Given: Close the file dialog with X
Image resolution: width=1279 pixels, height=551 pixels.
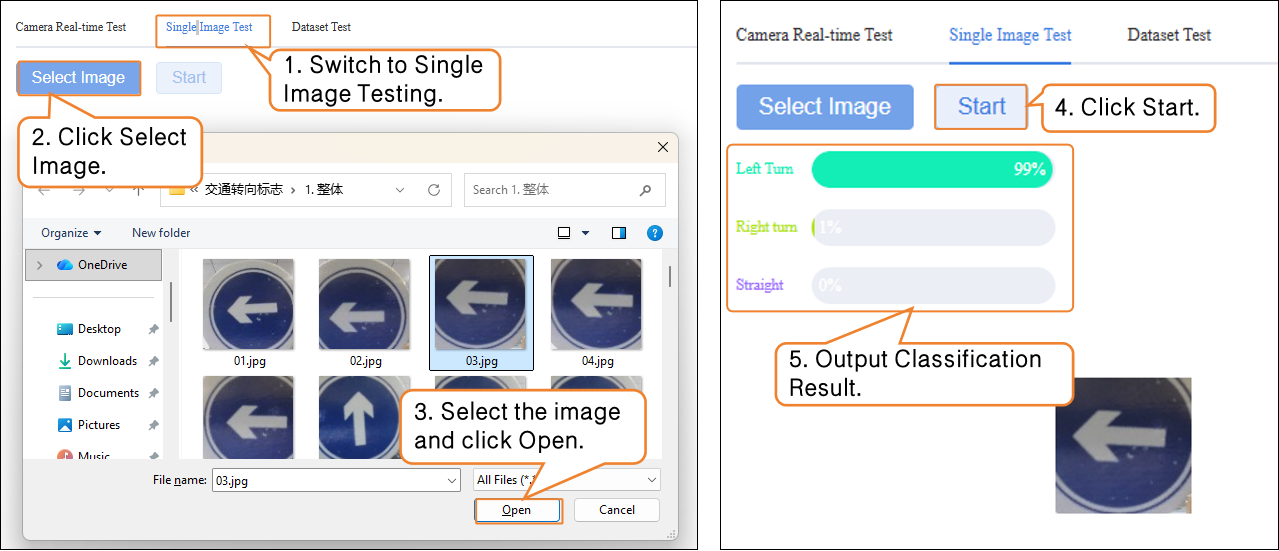Looking at the screenshot, I should coord(662,147).
